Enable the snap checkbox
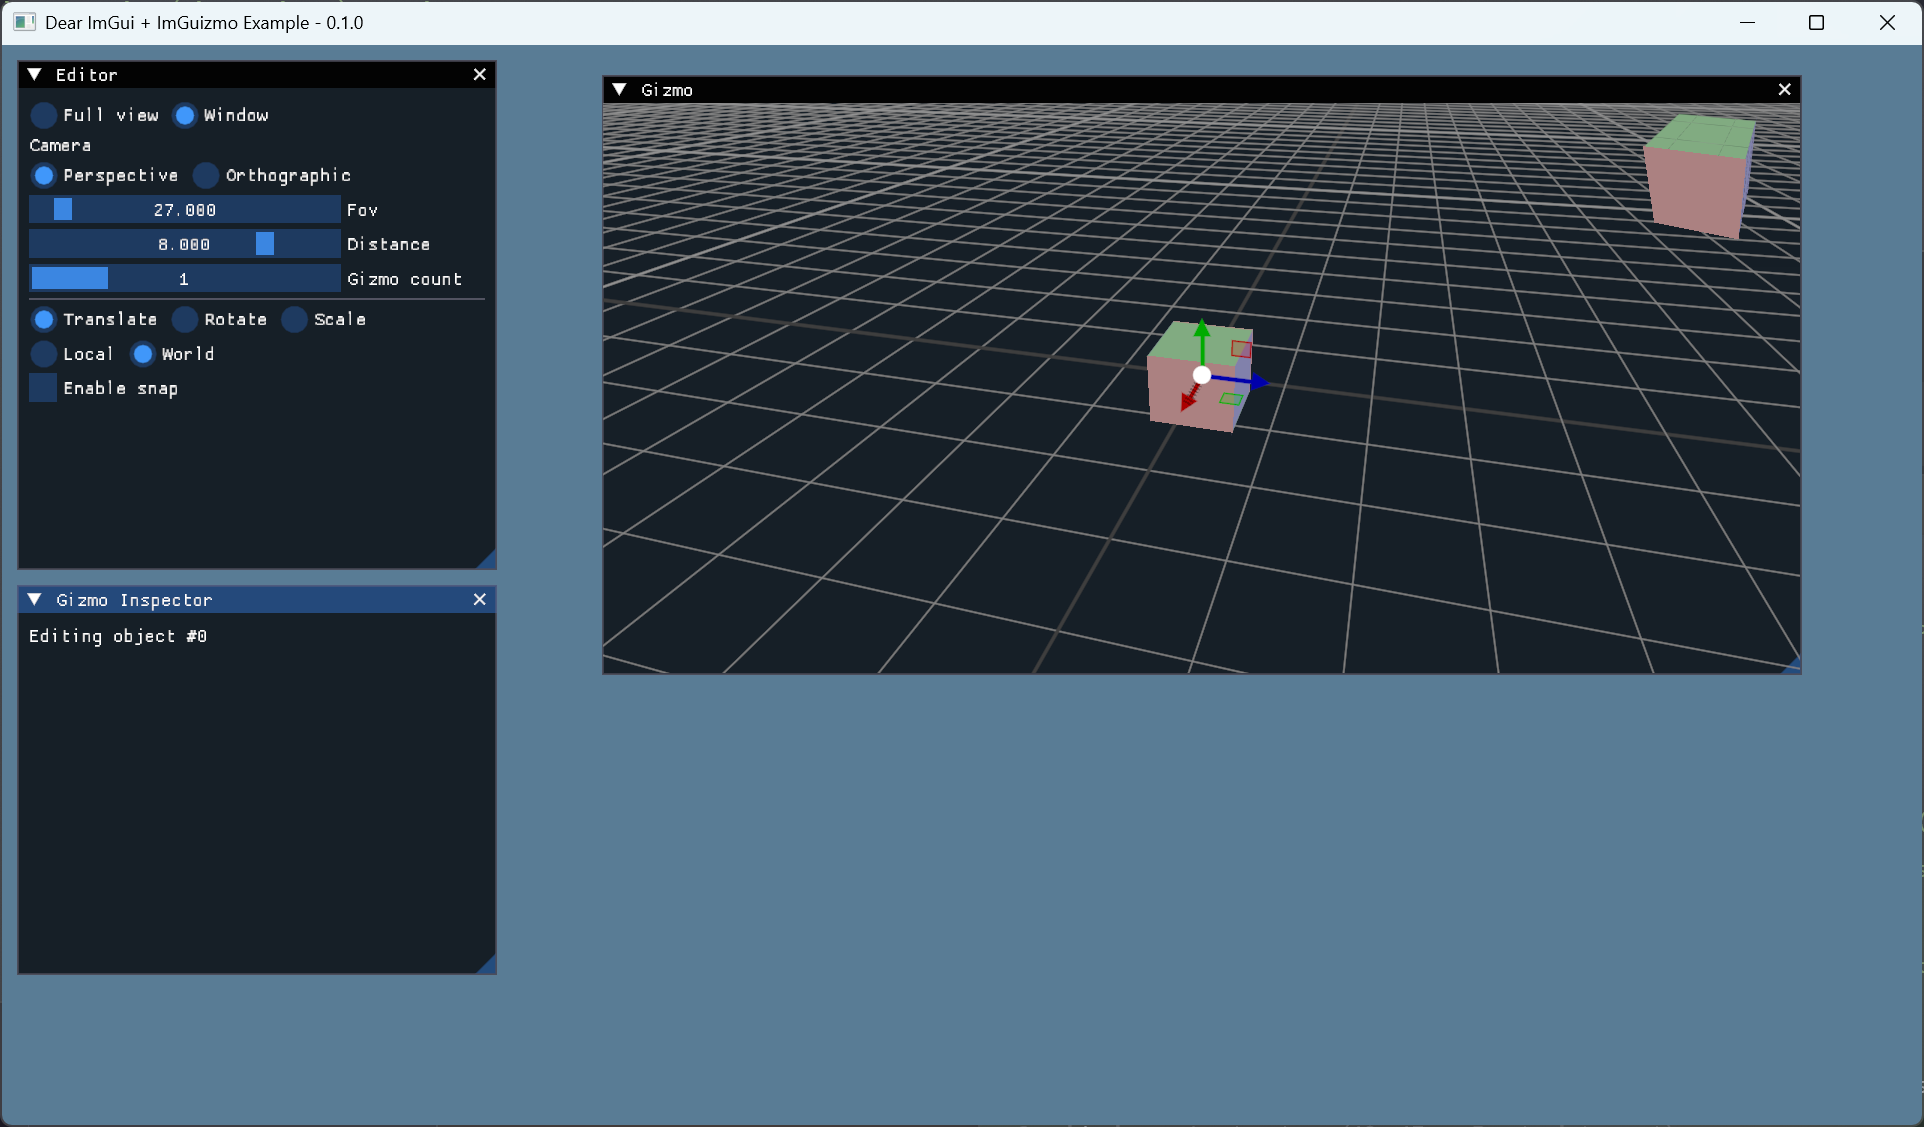This screenshot has width=1924, height=1127. pos(43,388)
